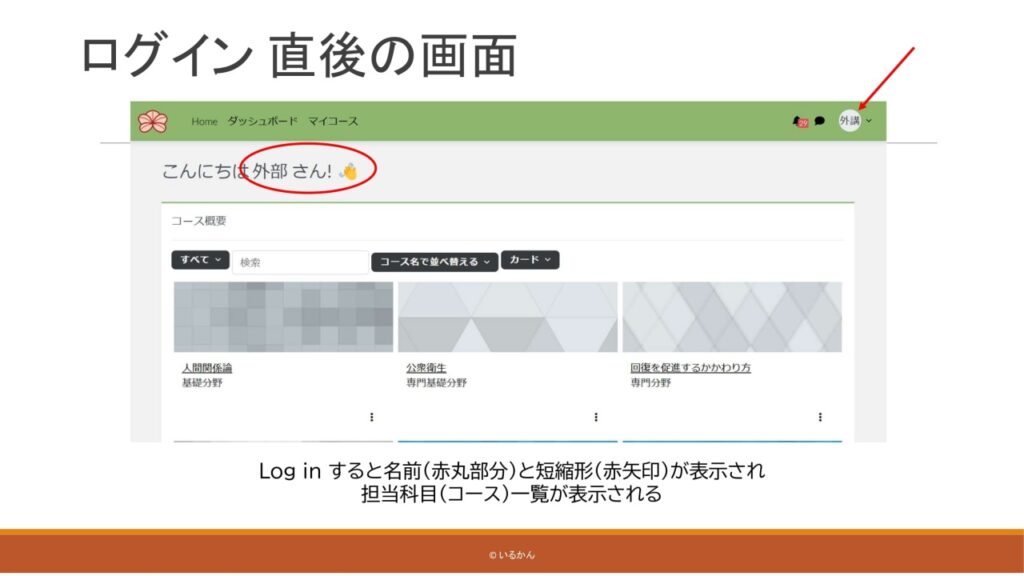The height and width of the screenshot is (576, 1024).
Task: Open マイコース in the navigation bar
Action: point(333,121)
